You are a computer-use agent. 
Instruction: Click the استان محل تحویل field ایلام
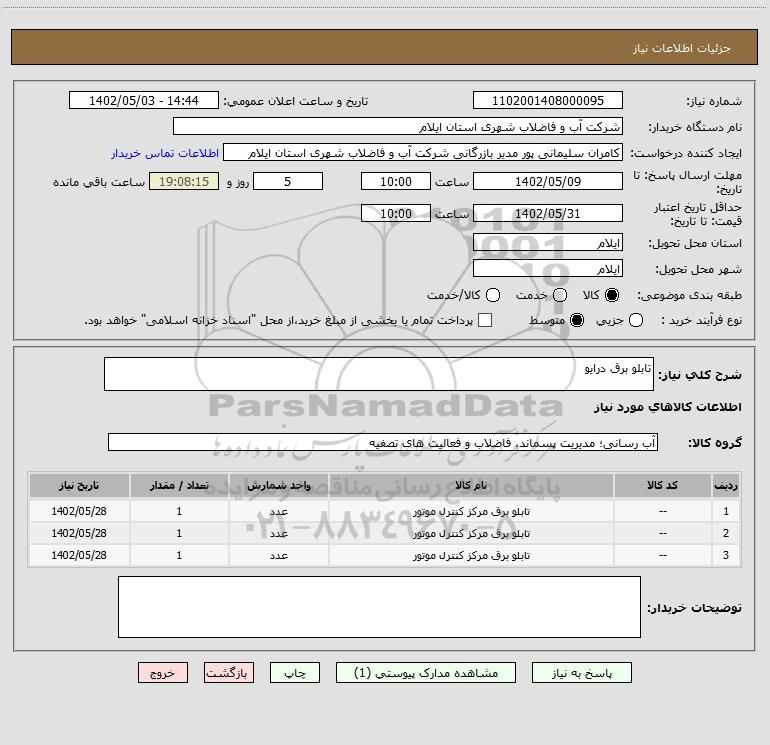(x=548, y=243)
